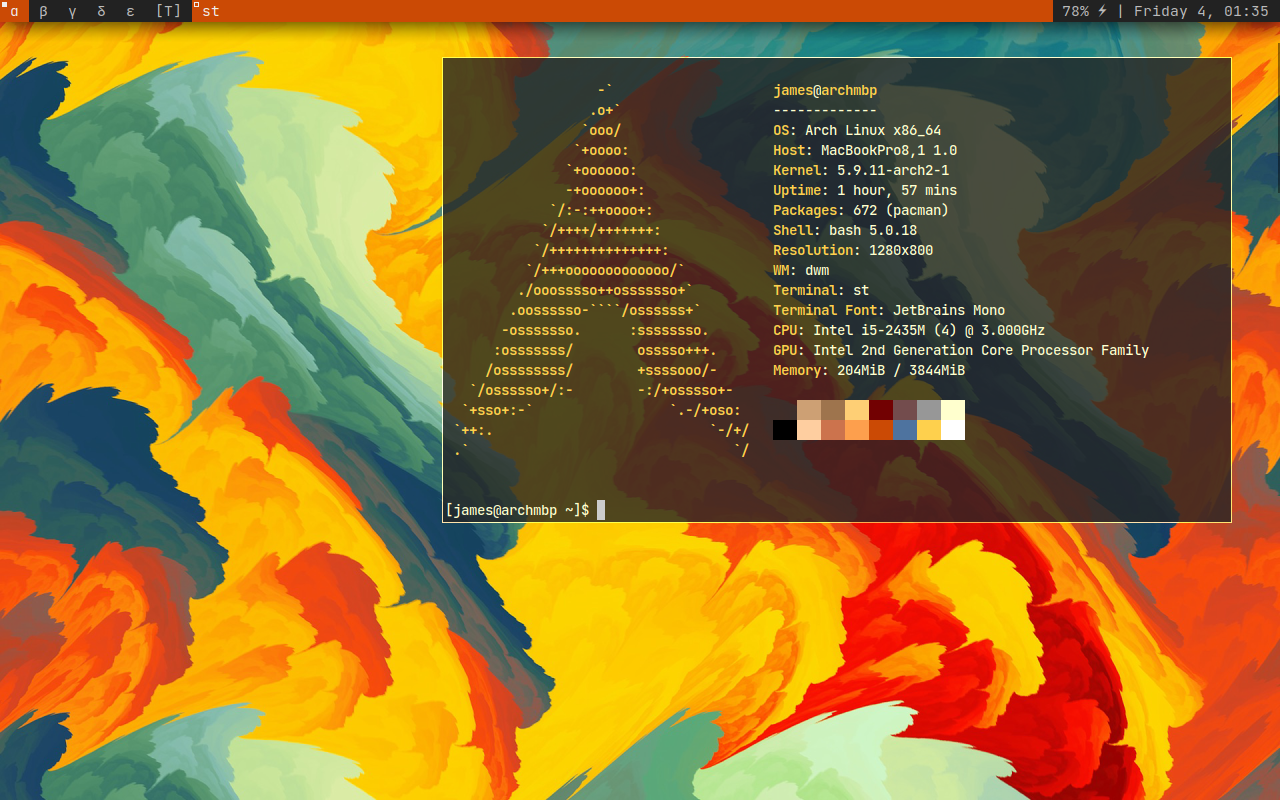Click the CPU: Intel i5-2435M line
Screen dimensions: 1280x800
[x=909, y=330]
